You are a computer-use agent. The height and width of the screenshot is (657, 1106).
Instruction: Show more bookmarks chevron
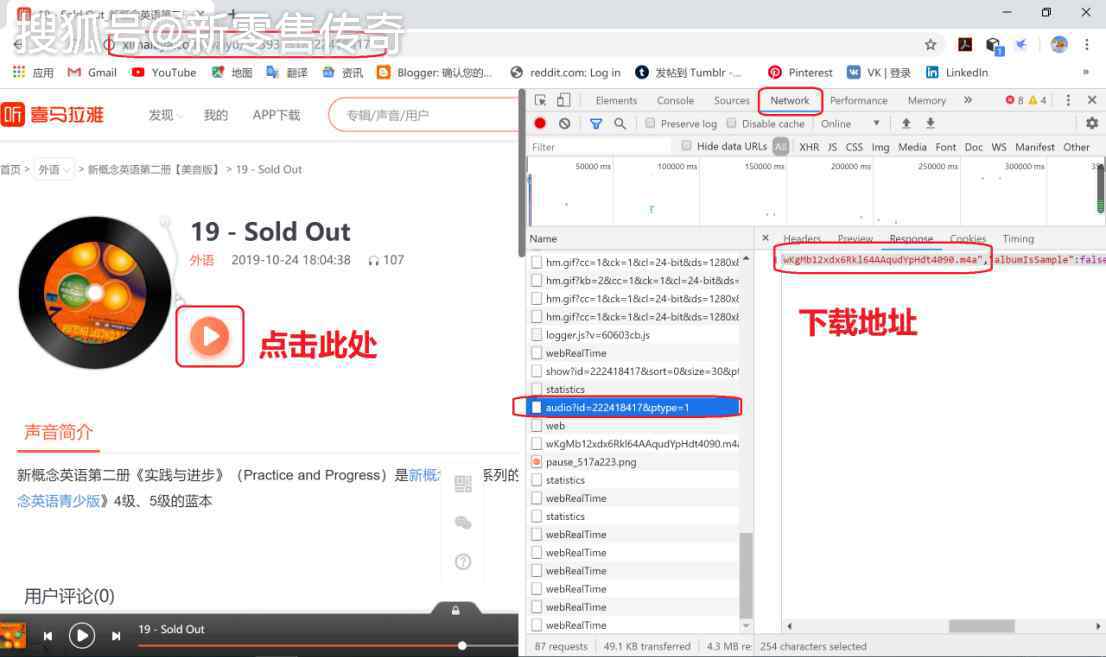coord(1086,72)
